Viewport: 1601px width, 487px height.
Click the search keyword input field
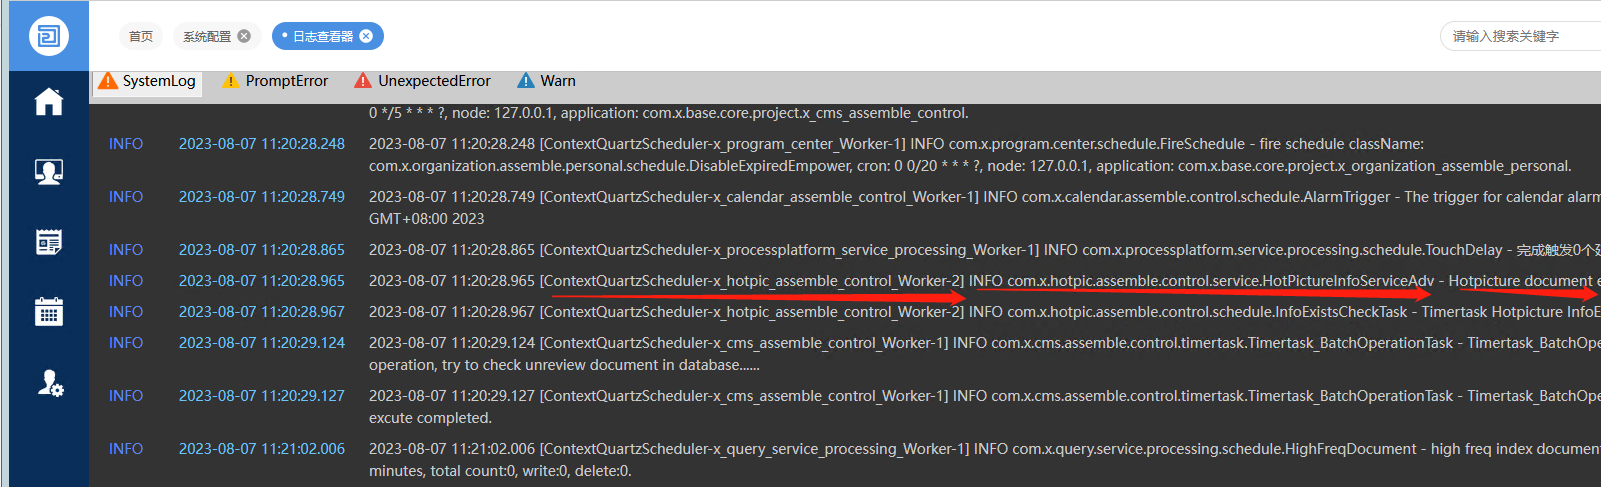(x=1520, y=36)
